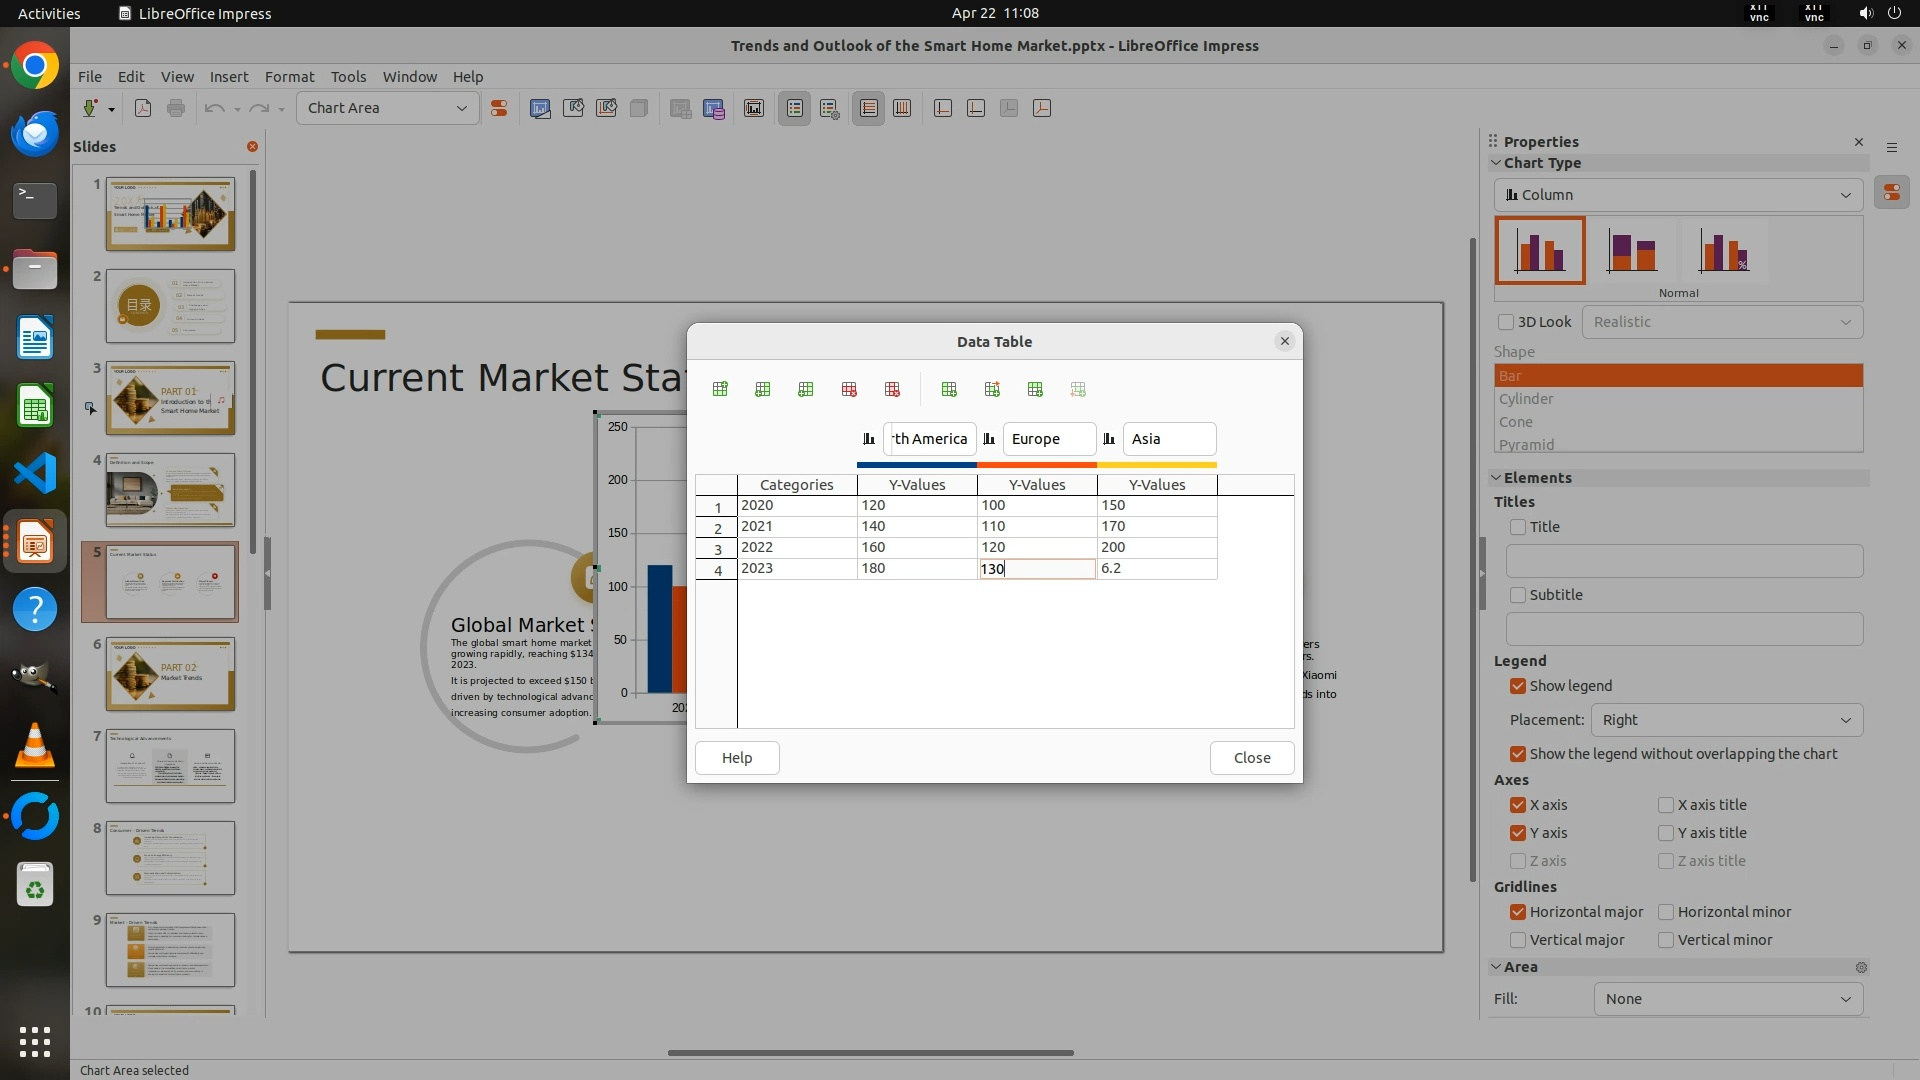Collapse the Elements section
Viewport: 1920px width, 1080px height.
pyautogui.click(x=1497, y=478)
